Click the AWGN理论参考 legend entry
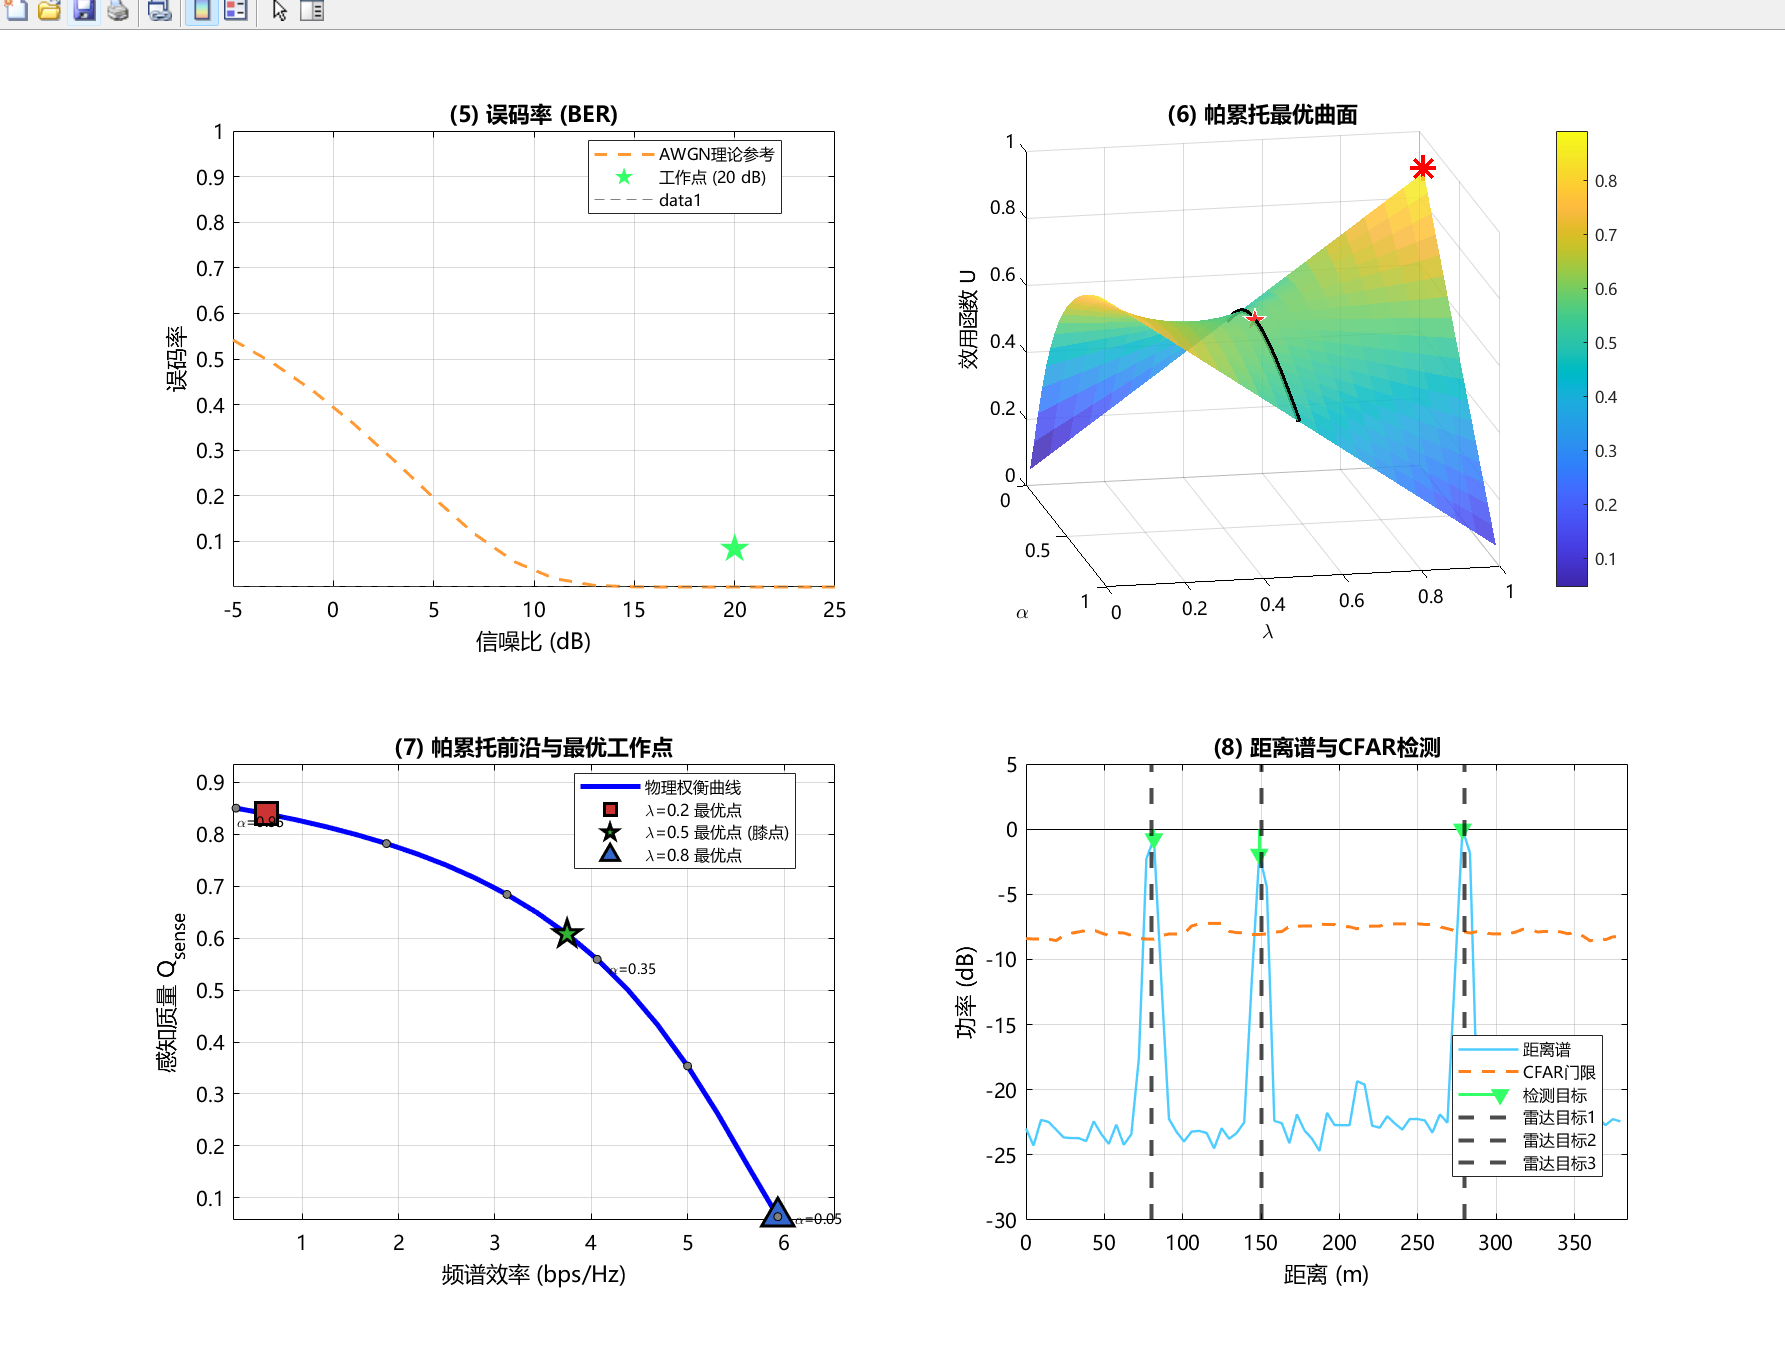The height and width of the screenshot is (1353, 1785). [x=685, y=154]
